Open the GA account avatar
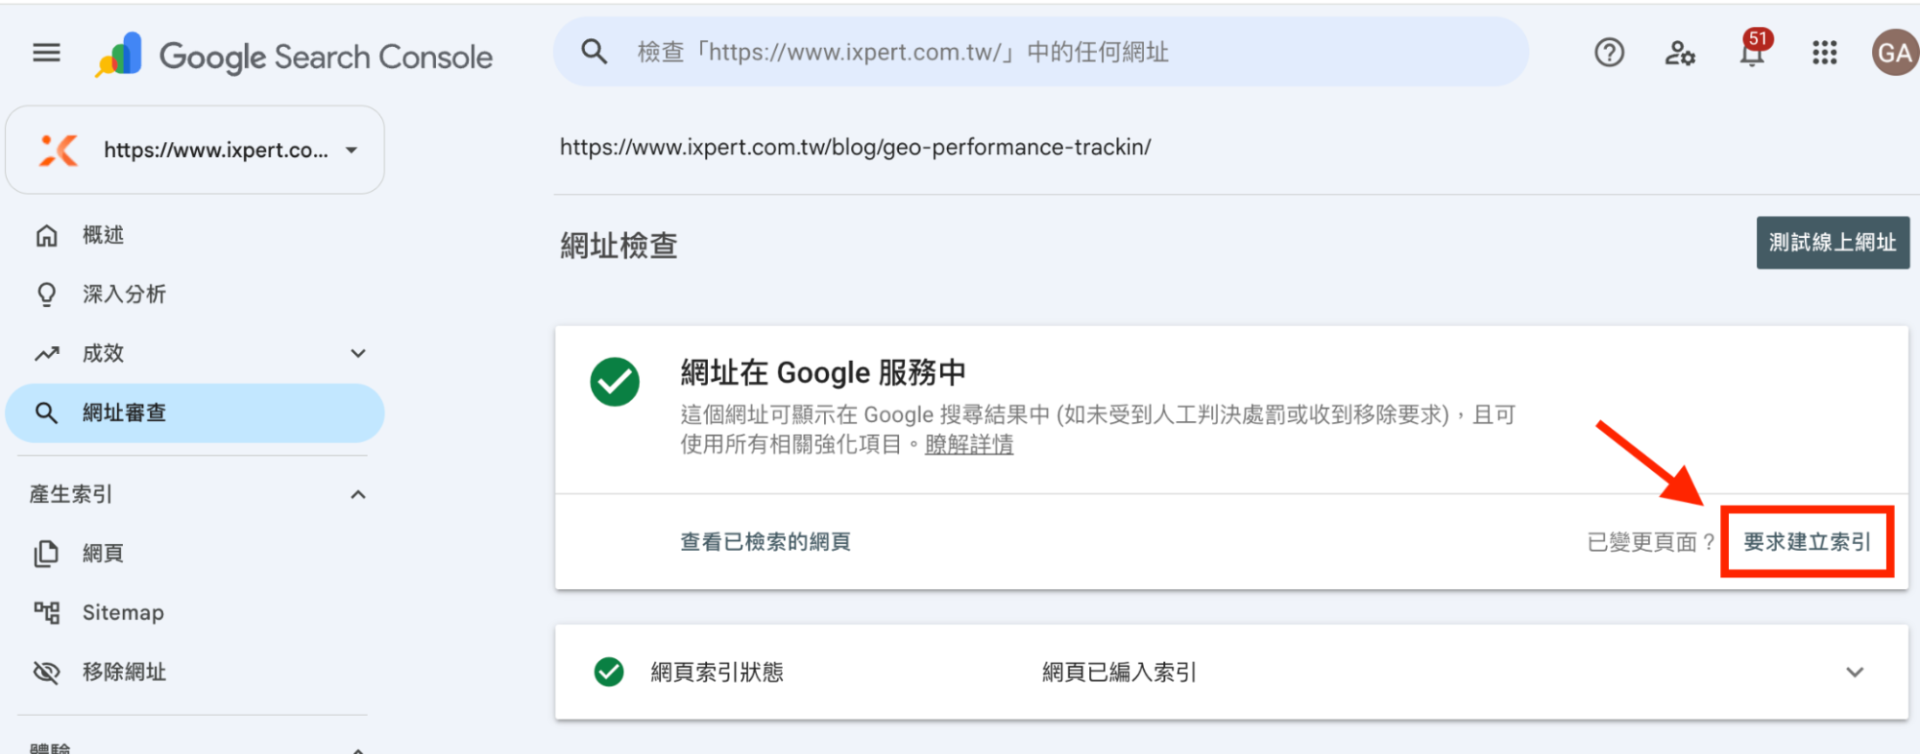Image resolution: width=1920 pixels, height=754 pixels. 1895,52
